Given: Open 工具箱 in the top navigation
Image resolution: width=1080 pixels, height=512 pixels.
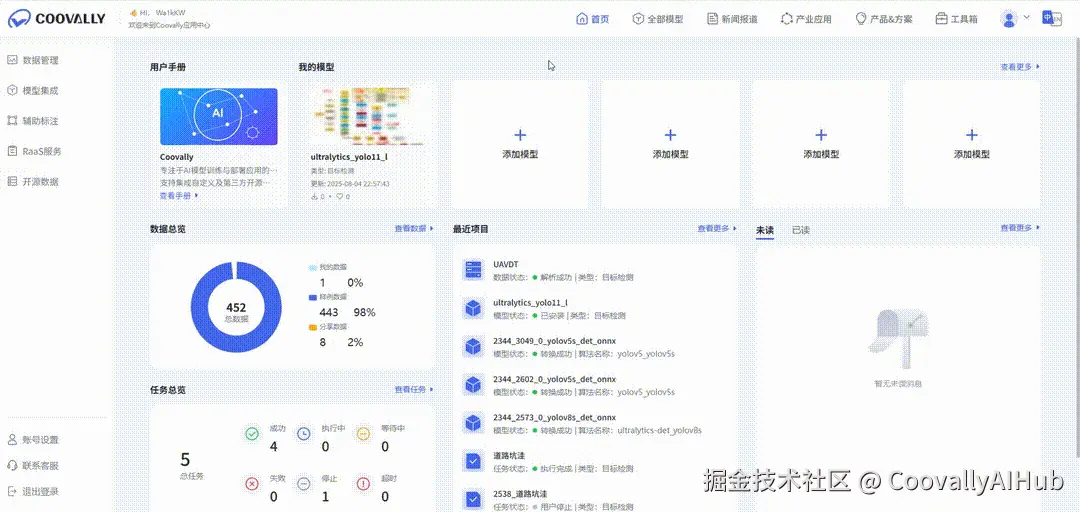Looking at the screenshot, I should click(957, 19).
